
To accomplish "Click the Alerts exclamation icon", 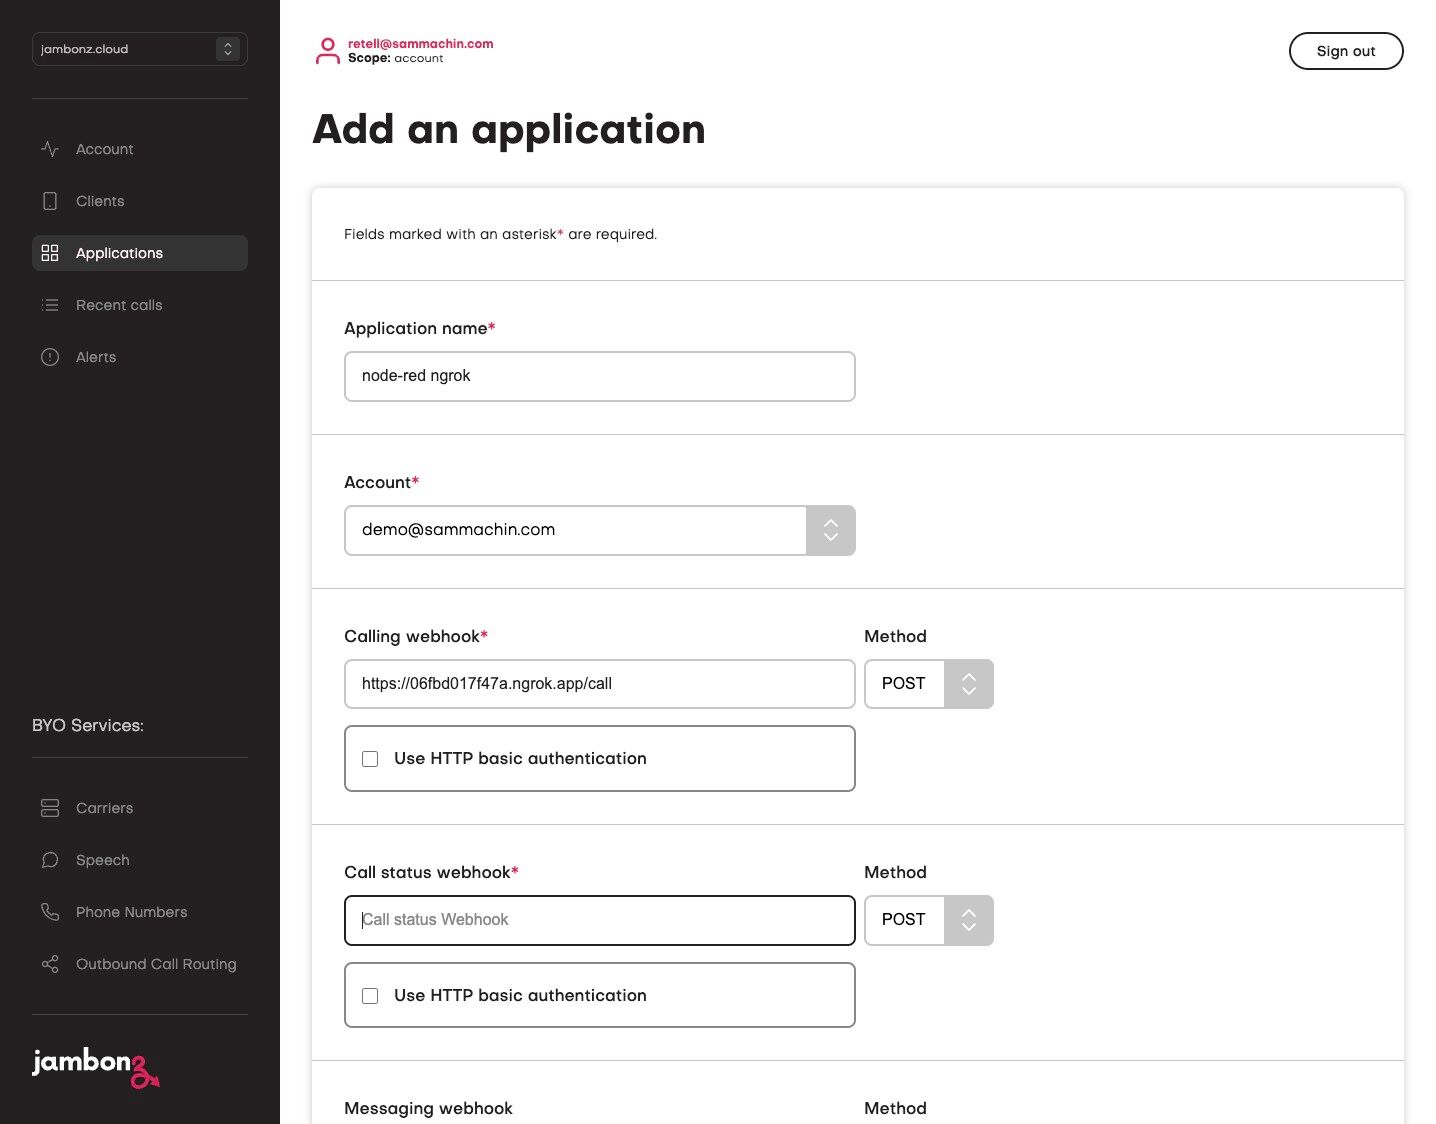I will point(50,357).
